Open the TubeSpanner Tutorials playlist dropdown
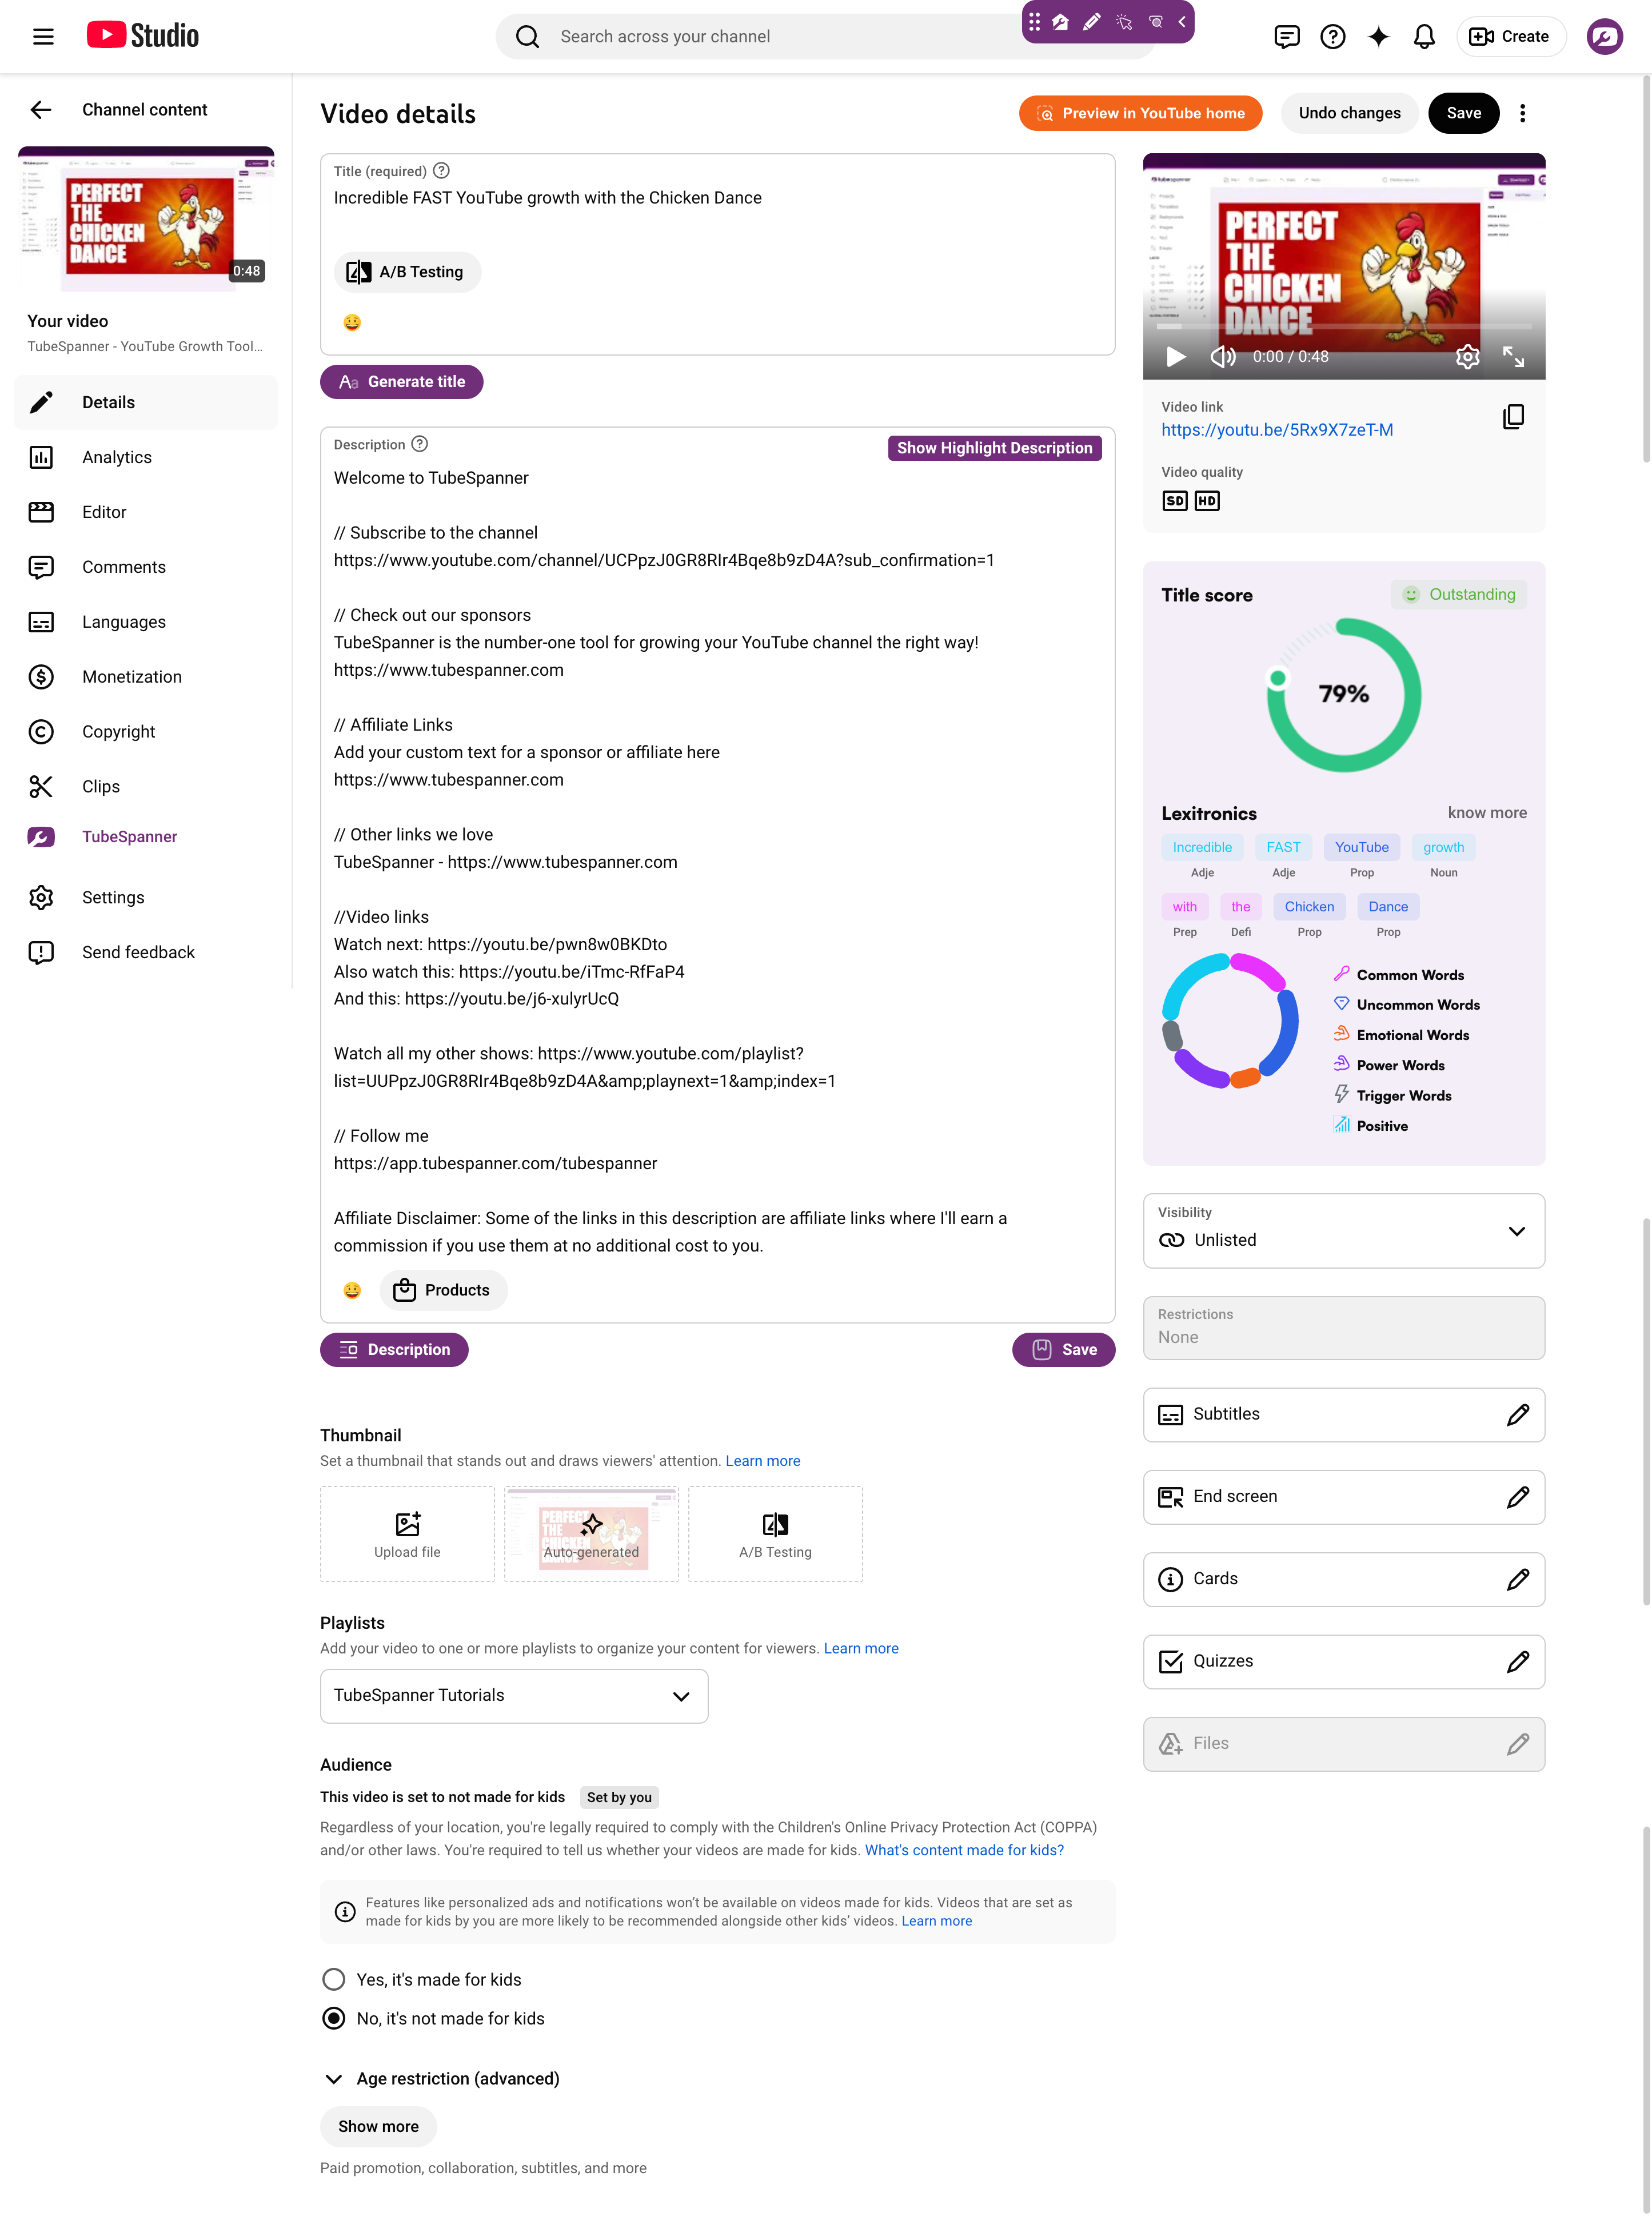The image size is (1652, 2216). (x=514, y=1696)
